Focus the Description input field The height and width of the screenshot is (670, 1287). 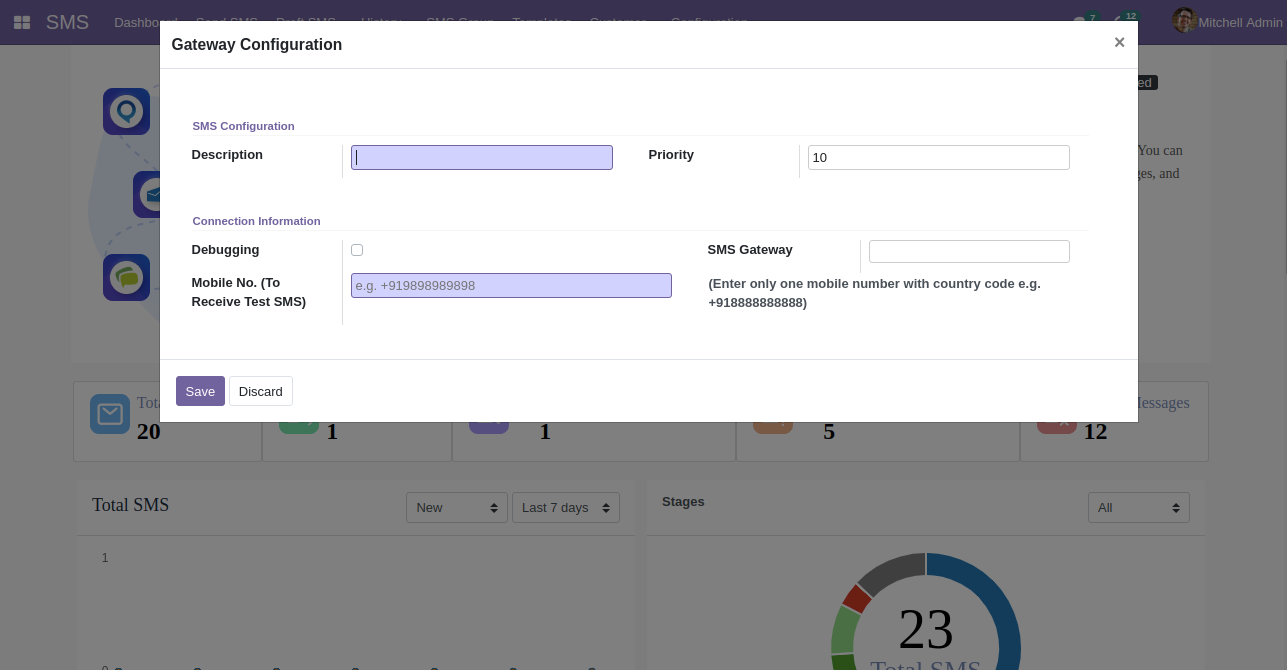click(481, 157)
